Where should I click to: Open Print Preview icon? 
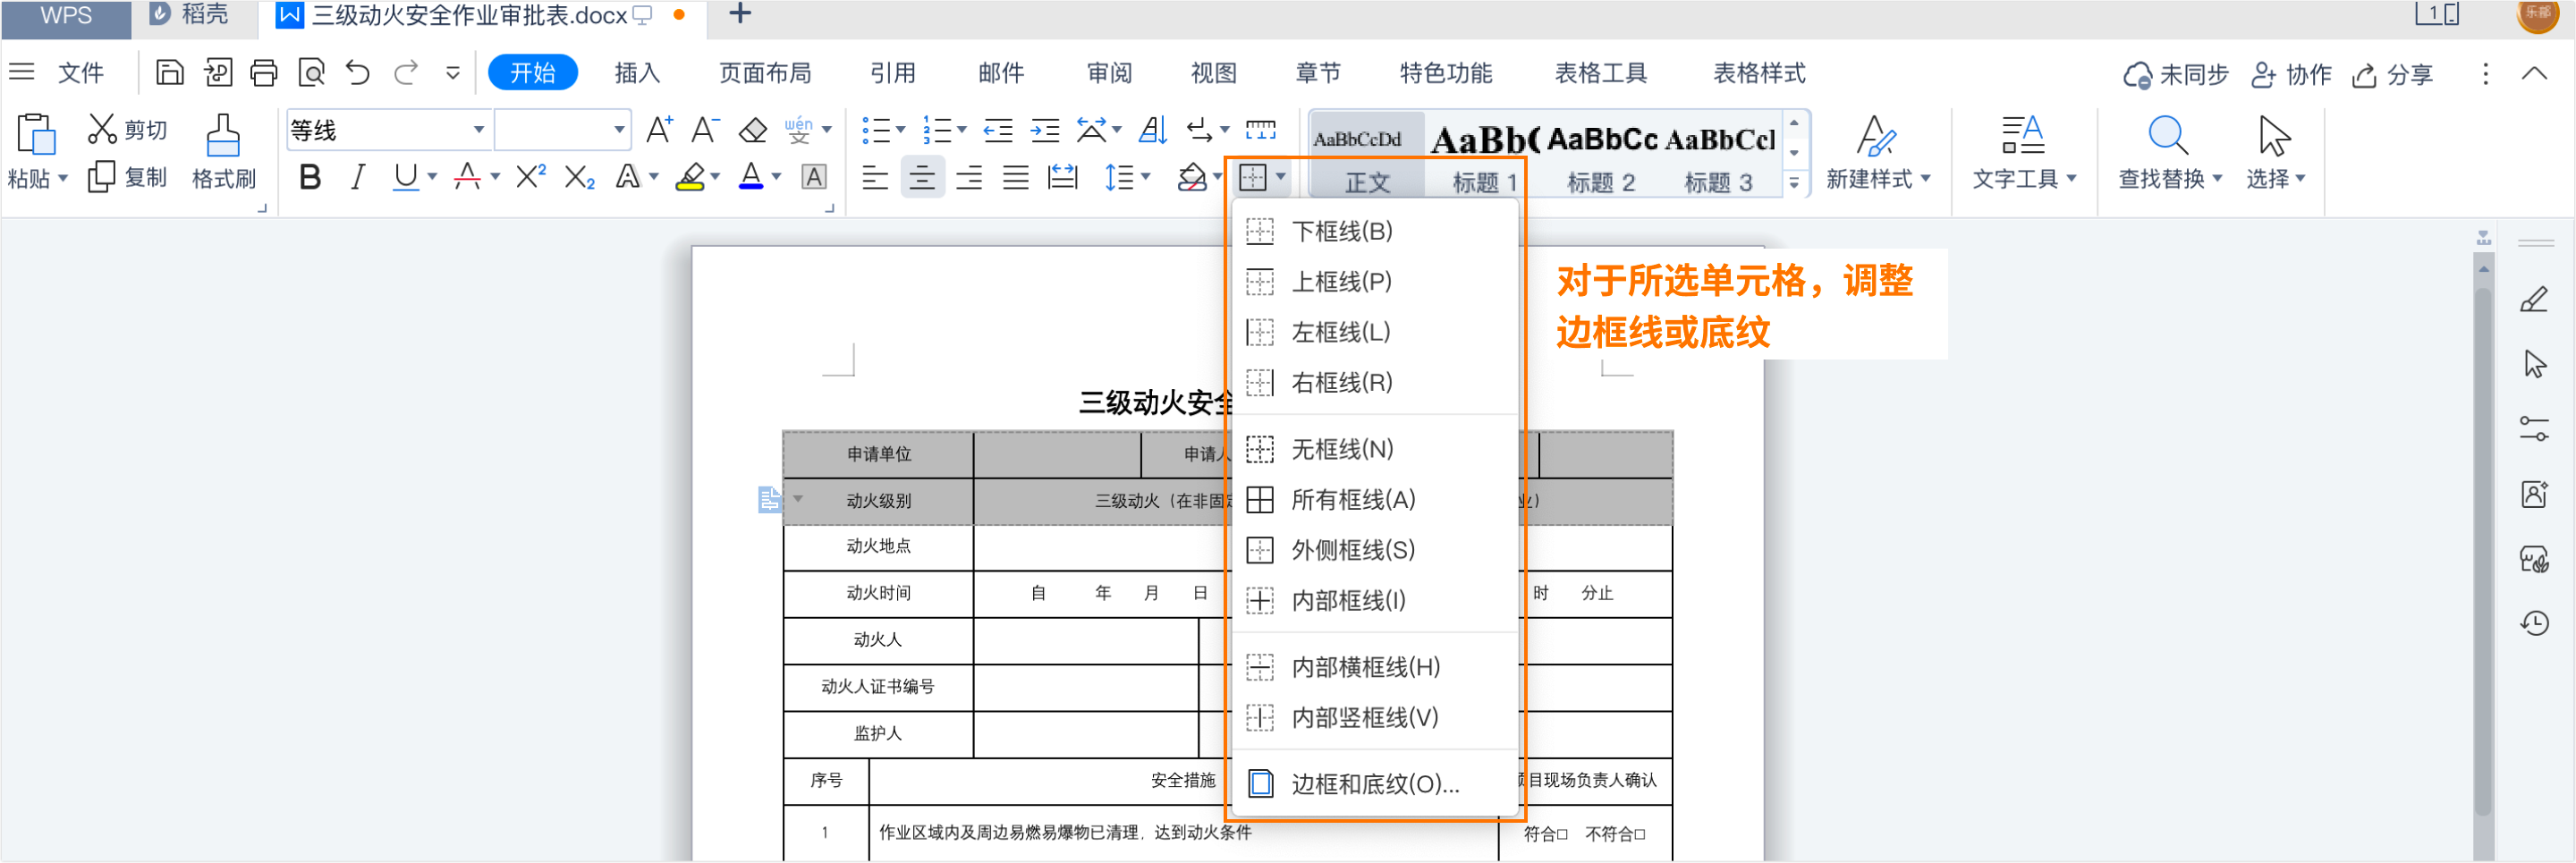312,73
